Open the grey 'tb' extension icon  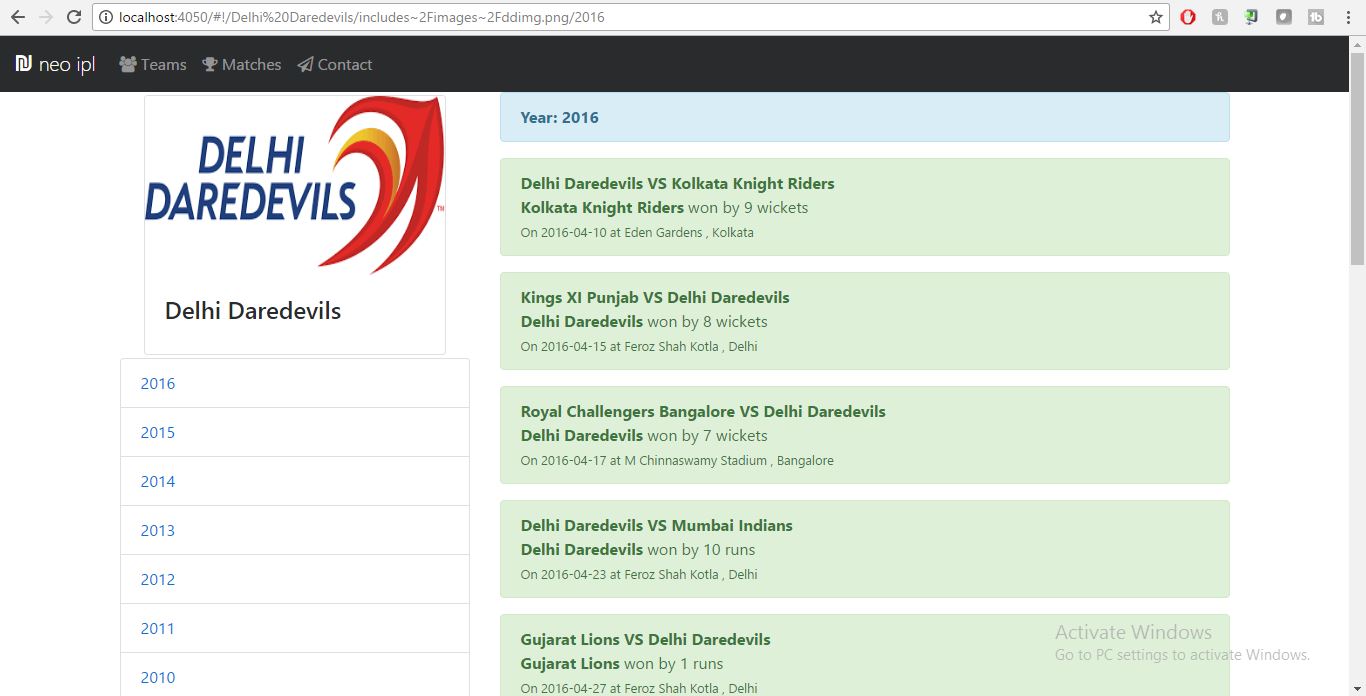(1316, 17)
